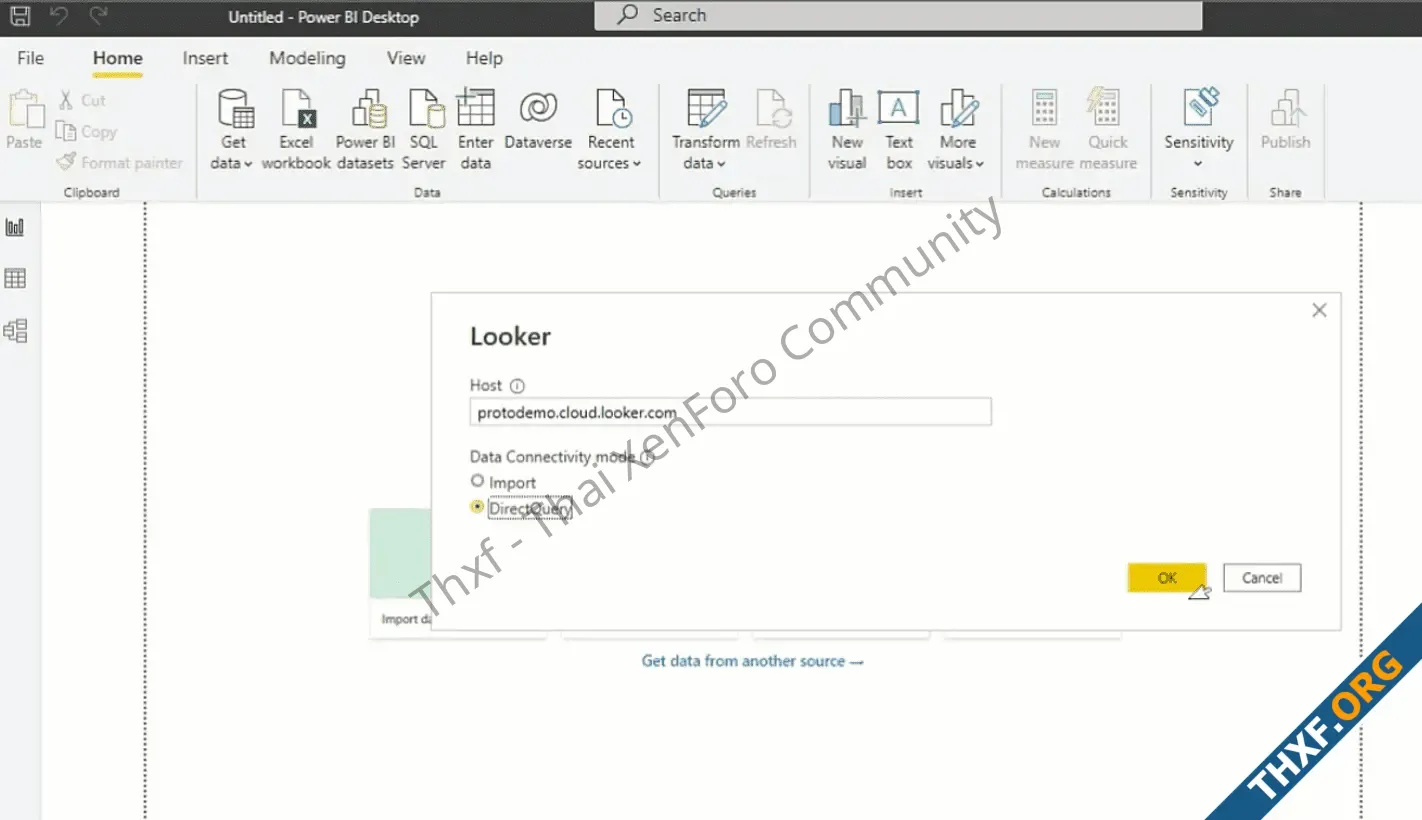
Task: Click the Host info icon
Action: (517, 386)
